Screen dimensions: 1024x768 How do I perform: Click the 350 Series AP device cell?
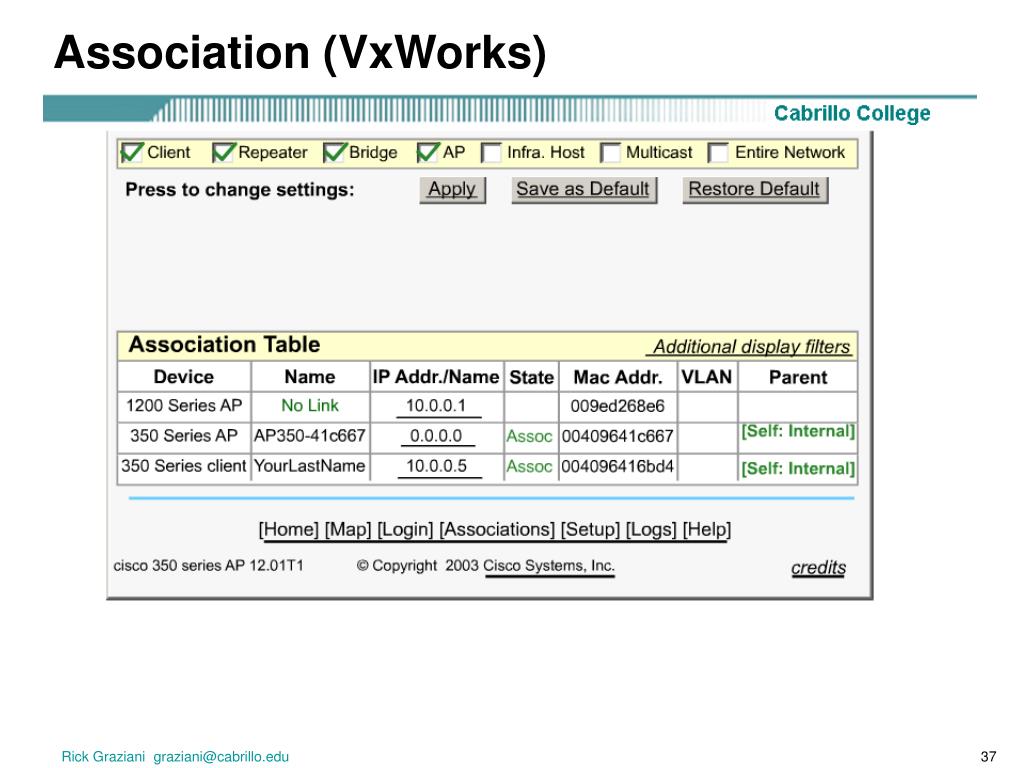[x=184, y=436]
